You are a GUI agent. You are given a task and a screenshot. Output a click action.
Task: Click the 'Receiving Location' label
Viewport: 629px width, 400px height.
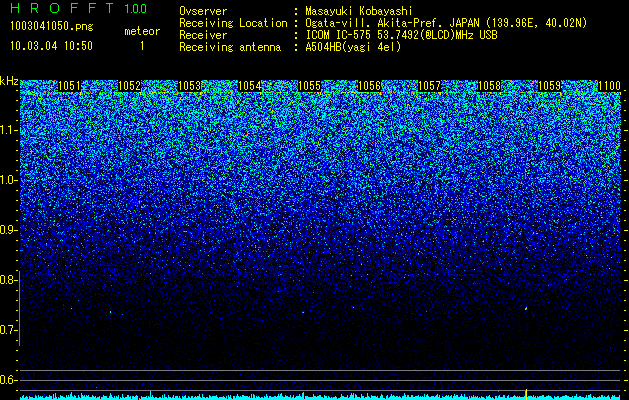coord(233,23)
